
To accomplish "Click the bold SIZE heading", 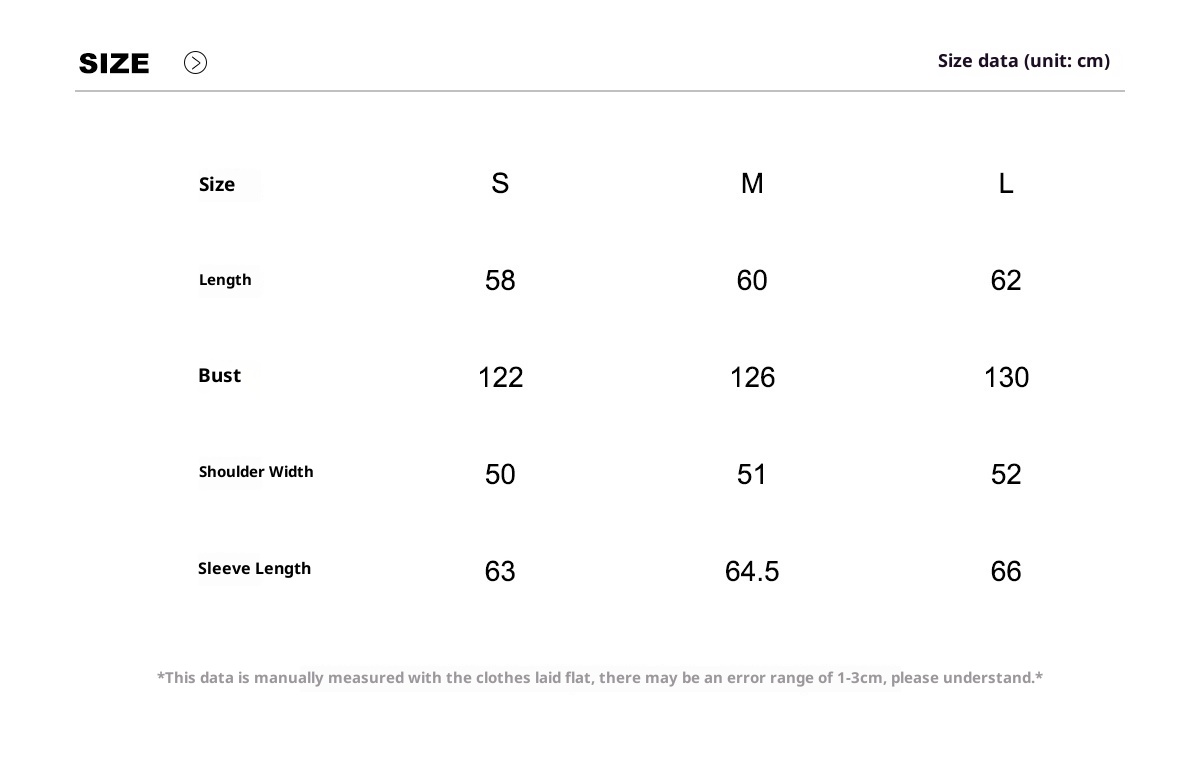I will 114,64.
